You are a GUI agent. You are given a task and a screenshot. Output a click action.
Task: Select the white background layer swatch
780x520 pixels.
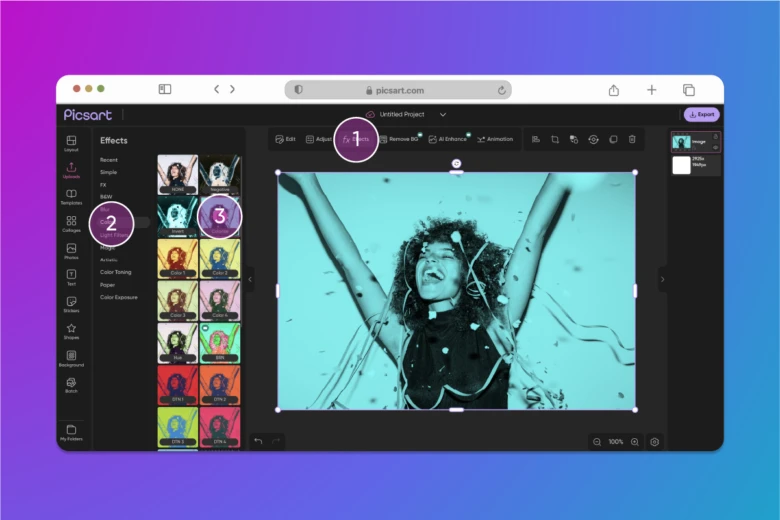coord(682,165)
